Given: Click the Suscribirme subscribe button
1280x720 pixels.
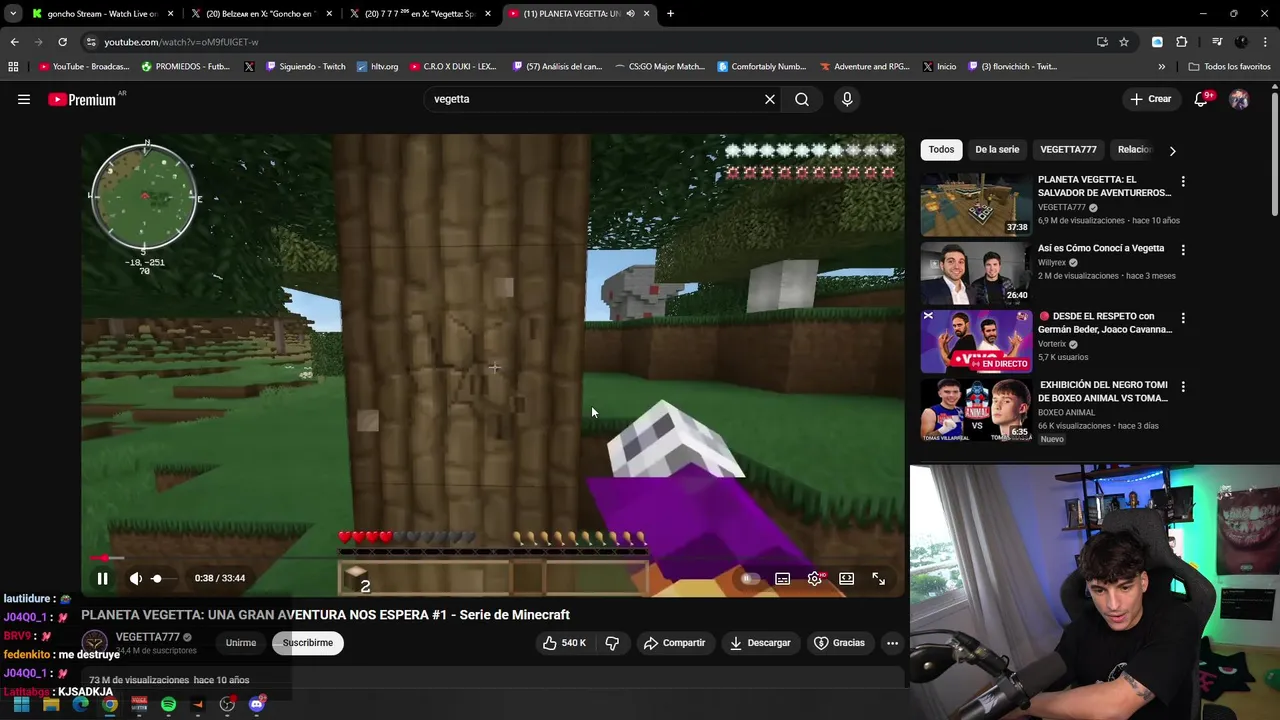Looking at the screenshot, I should [308, 643].
